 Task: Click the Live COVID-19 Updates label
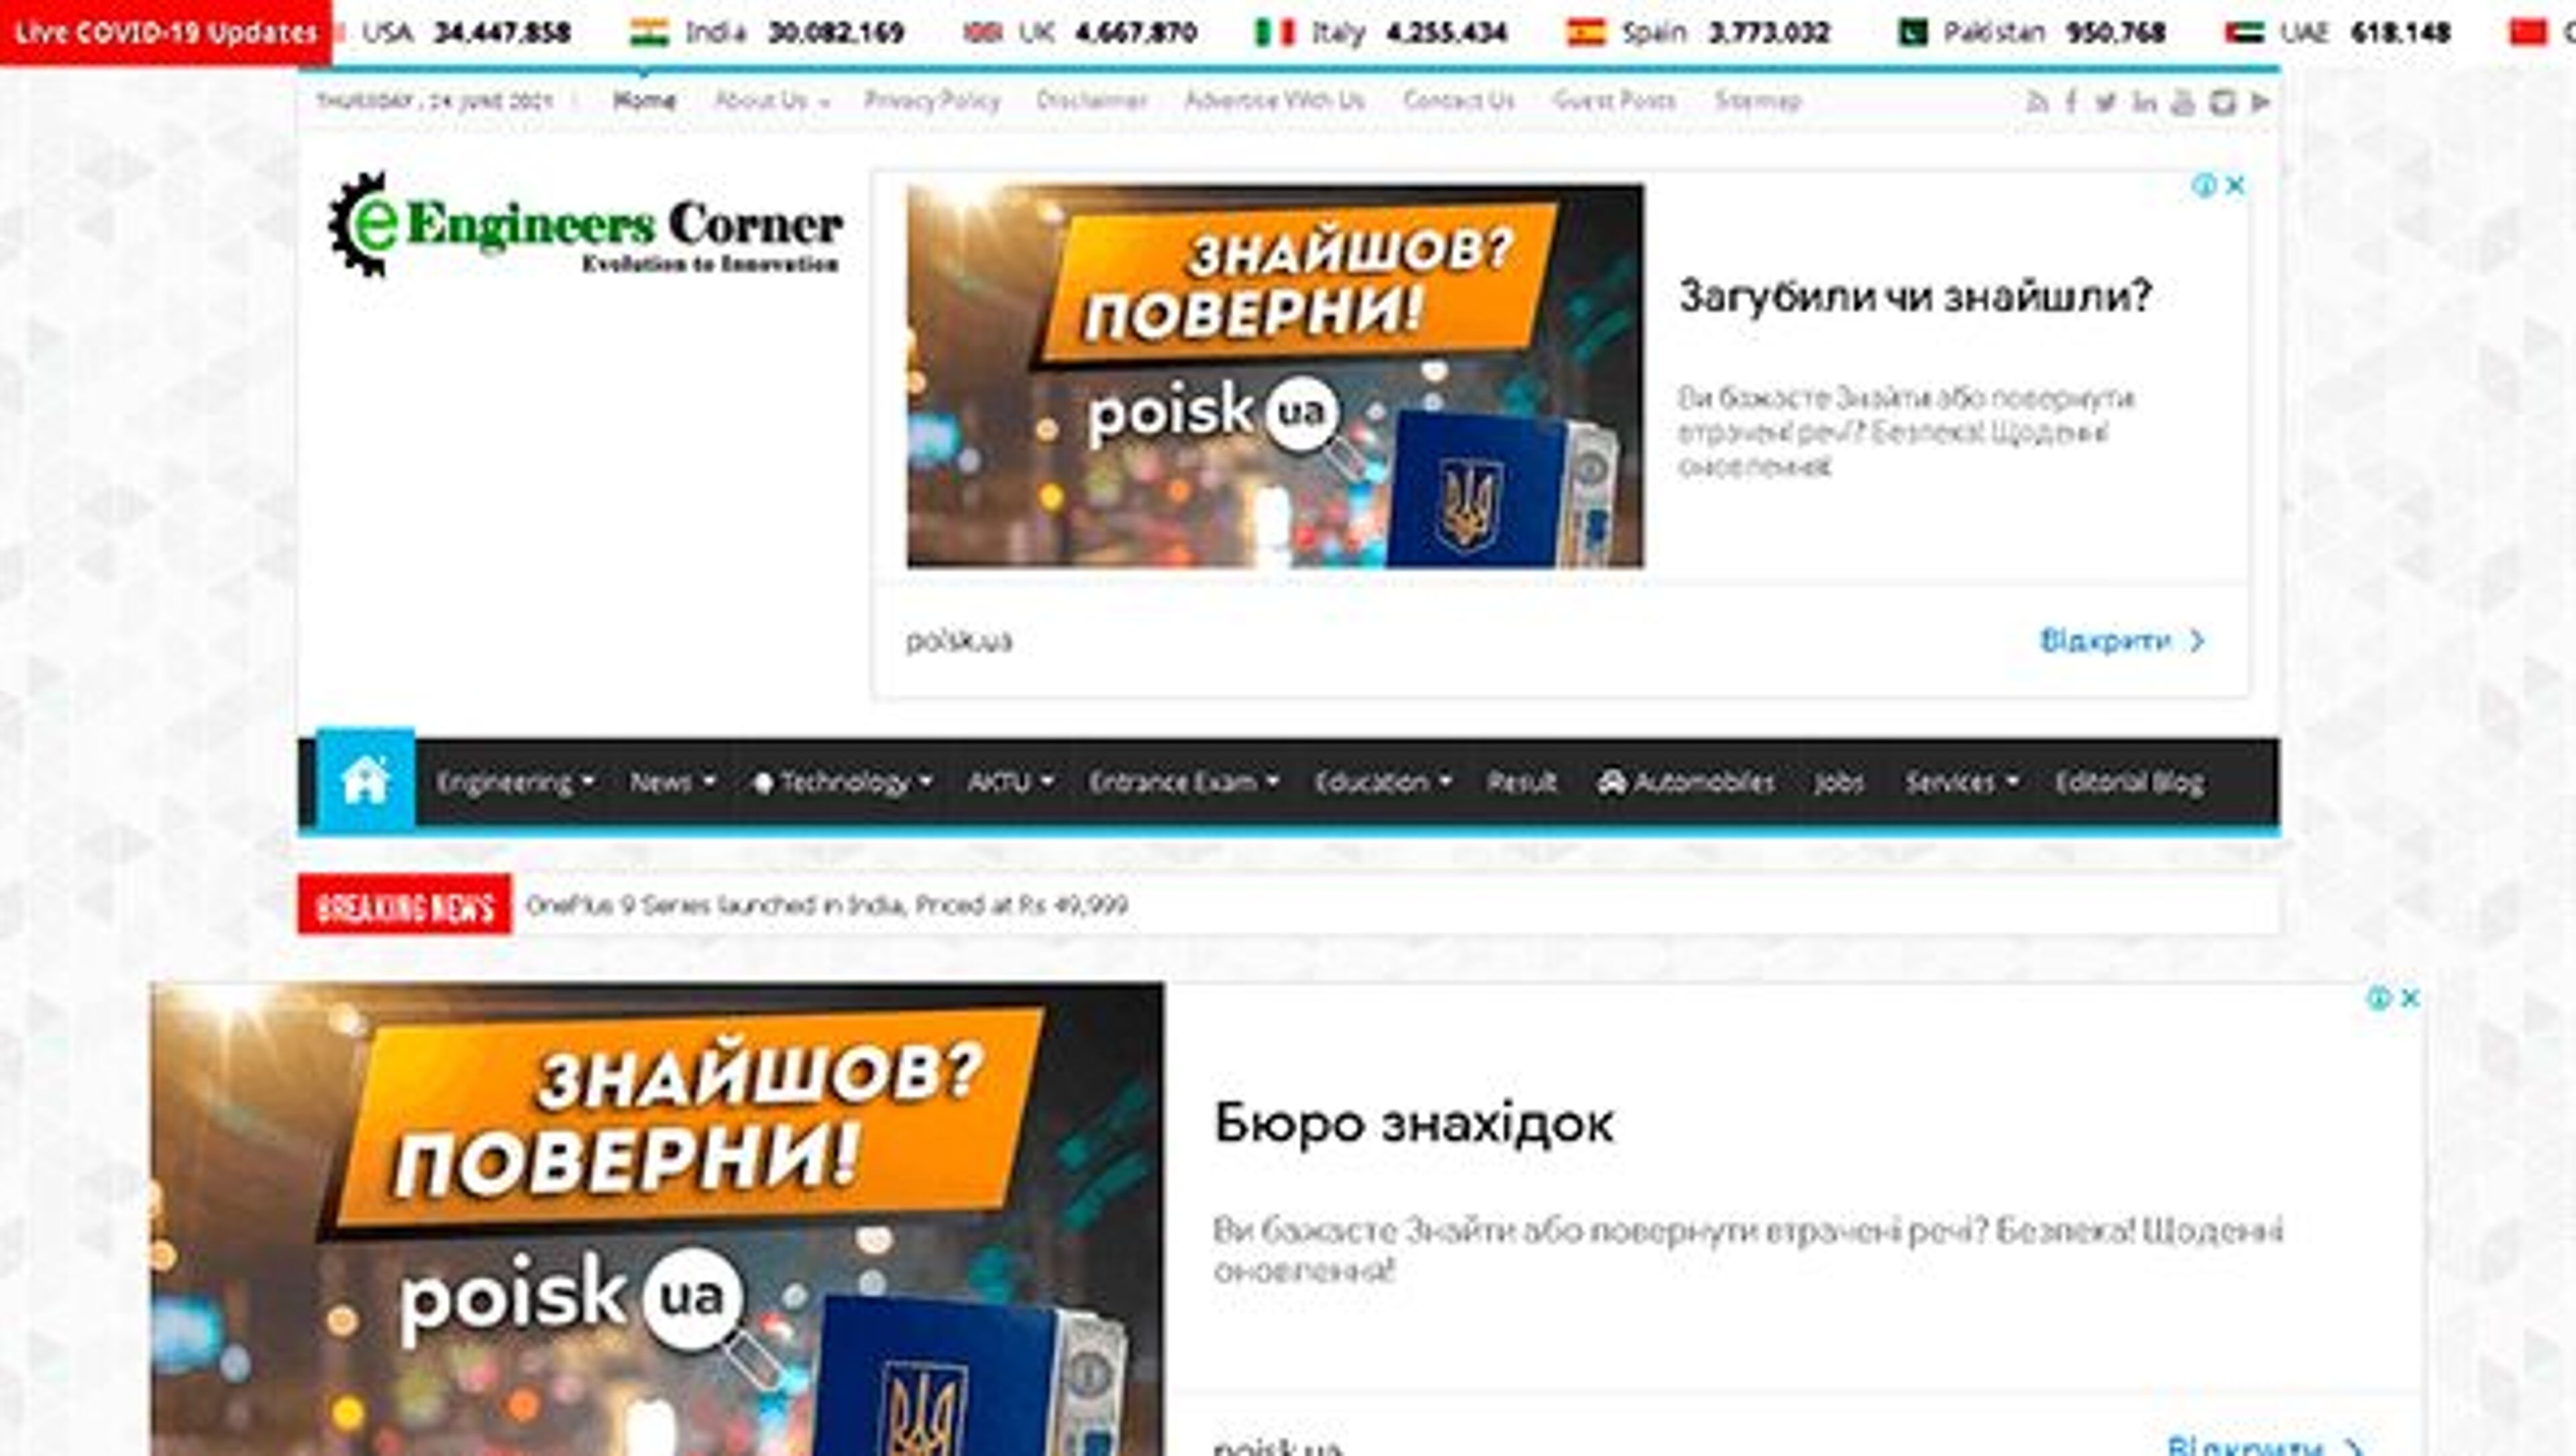(x=165, y=33)
